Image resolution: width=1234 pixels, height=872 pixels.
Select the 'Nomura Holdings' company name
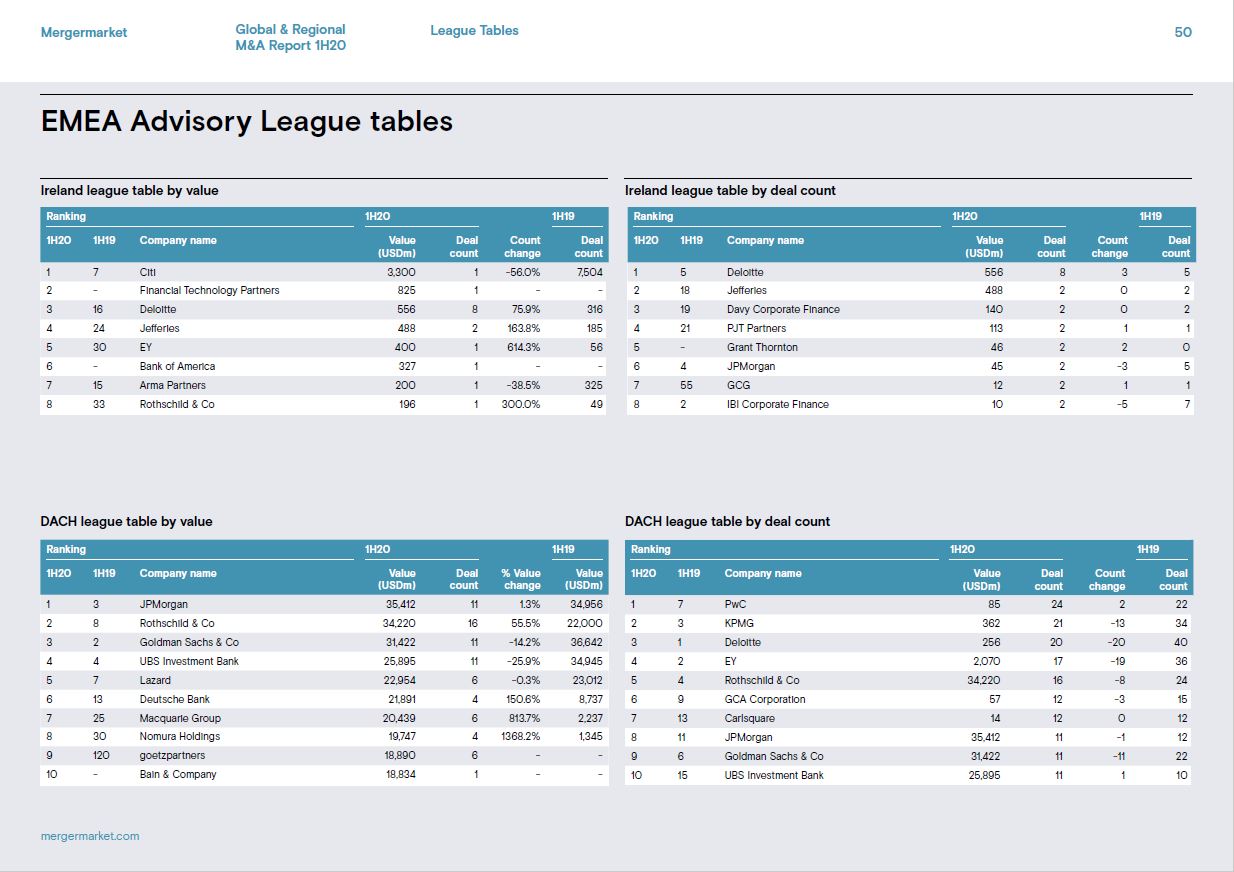pyautogui.click(x=179, y=736)
